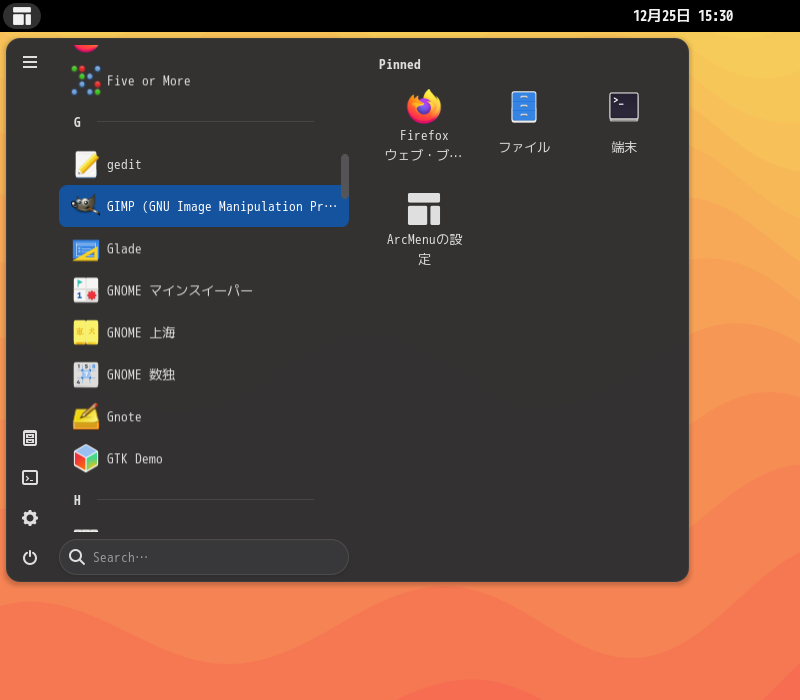Start GNOME マインスイーパー via its icon

(86, 290)
